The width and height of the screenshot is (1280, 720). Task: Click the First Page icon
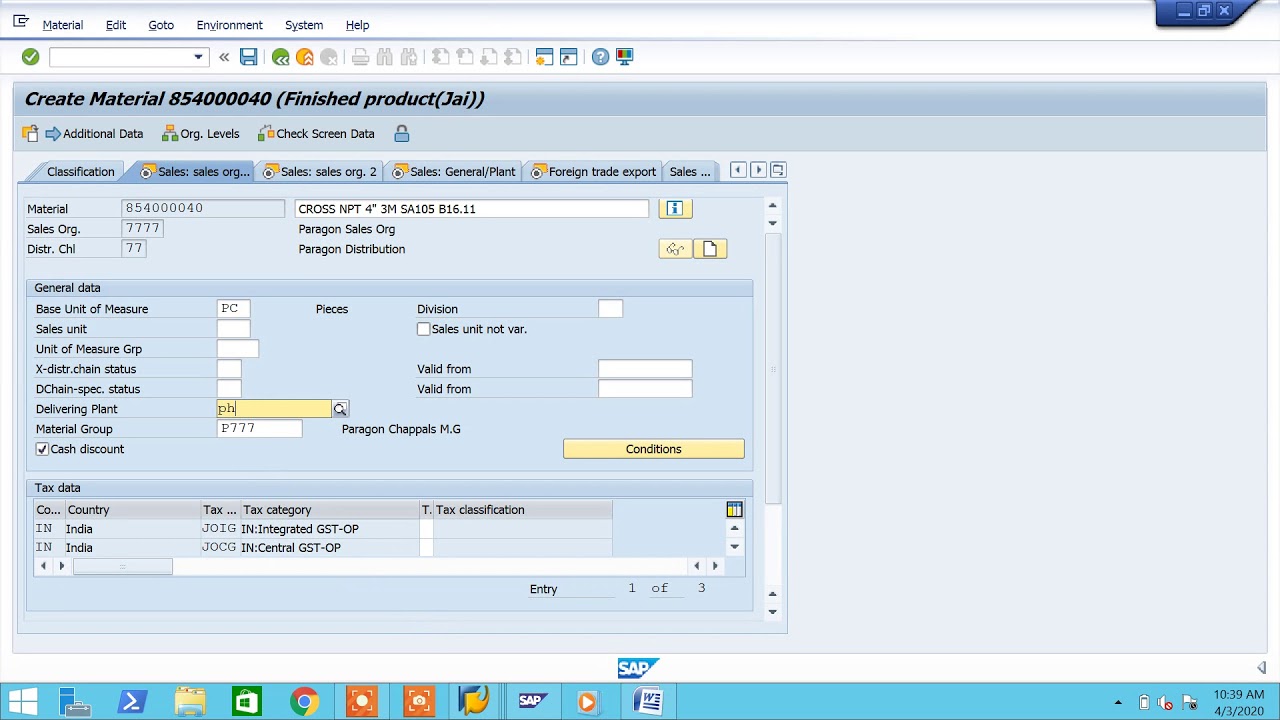coord(441,57)
